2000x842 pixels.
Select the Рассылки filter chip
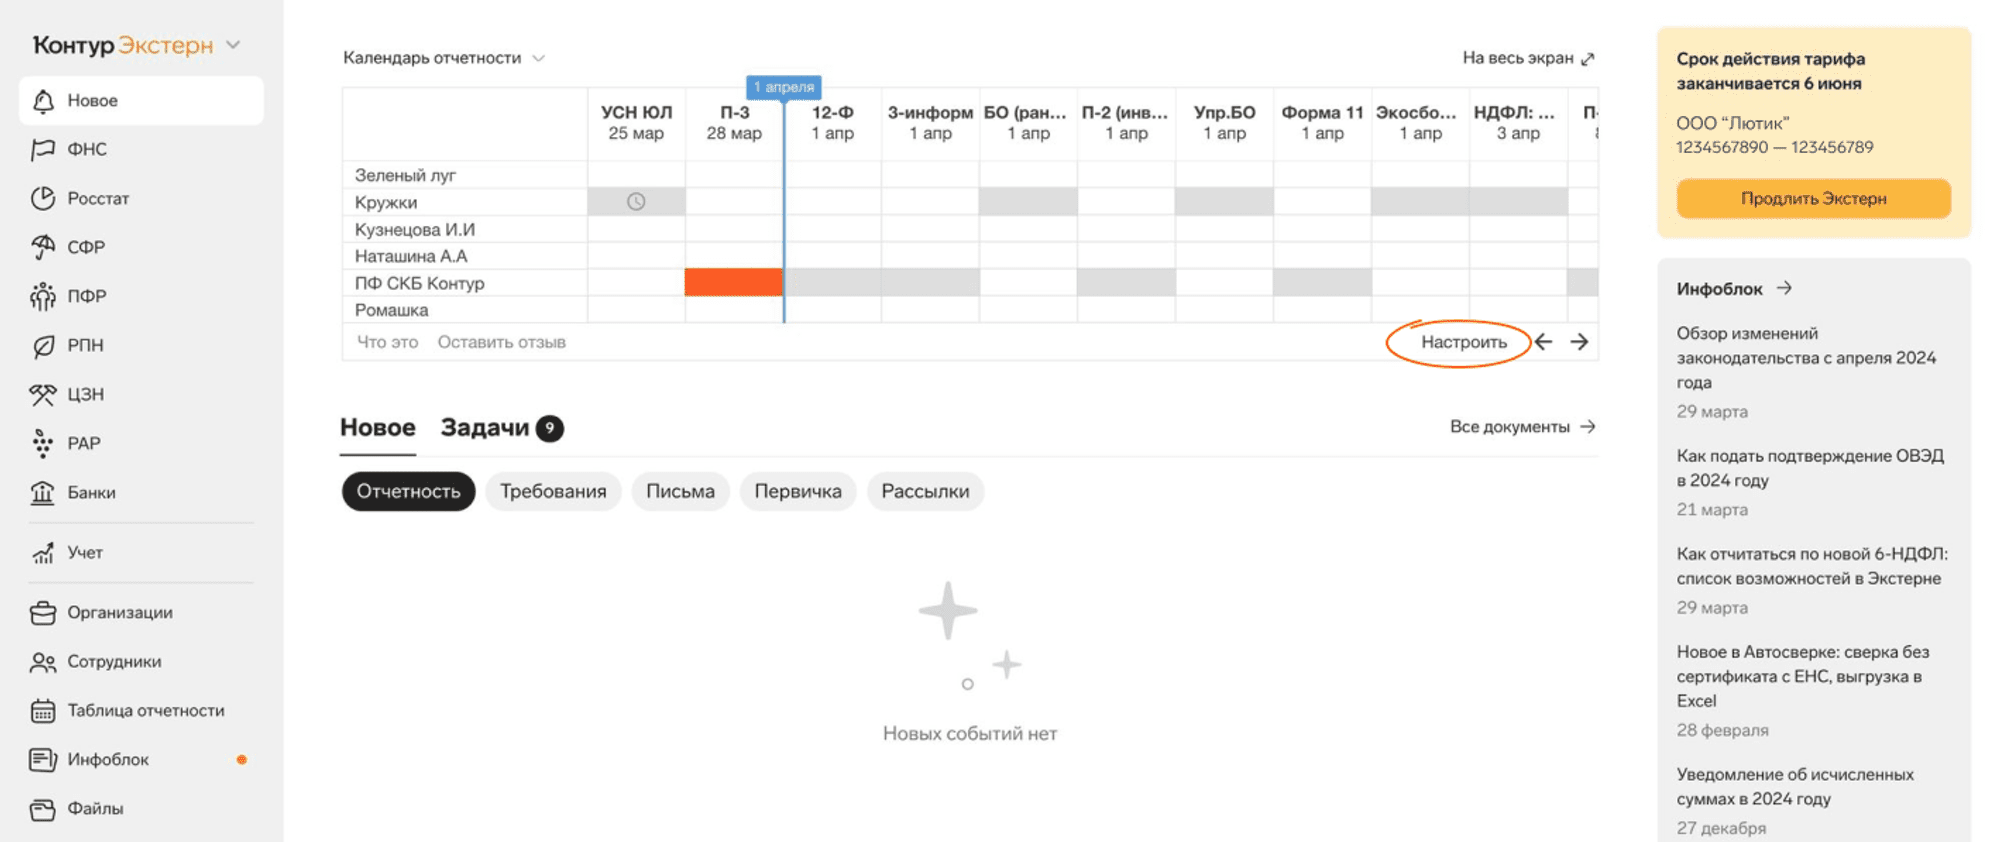point(925,492)
